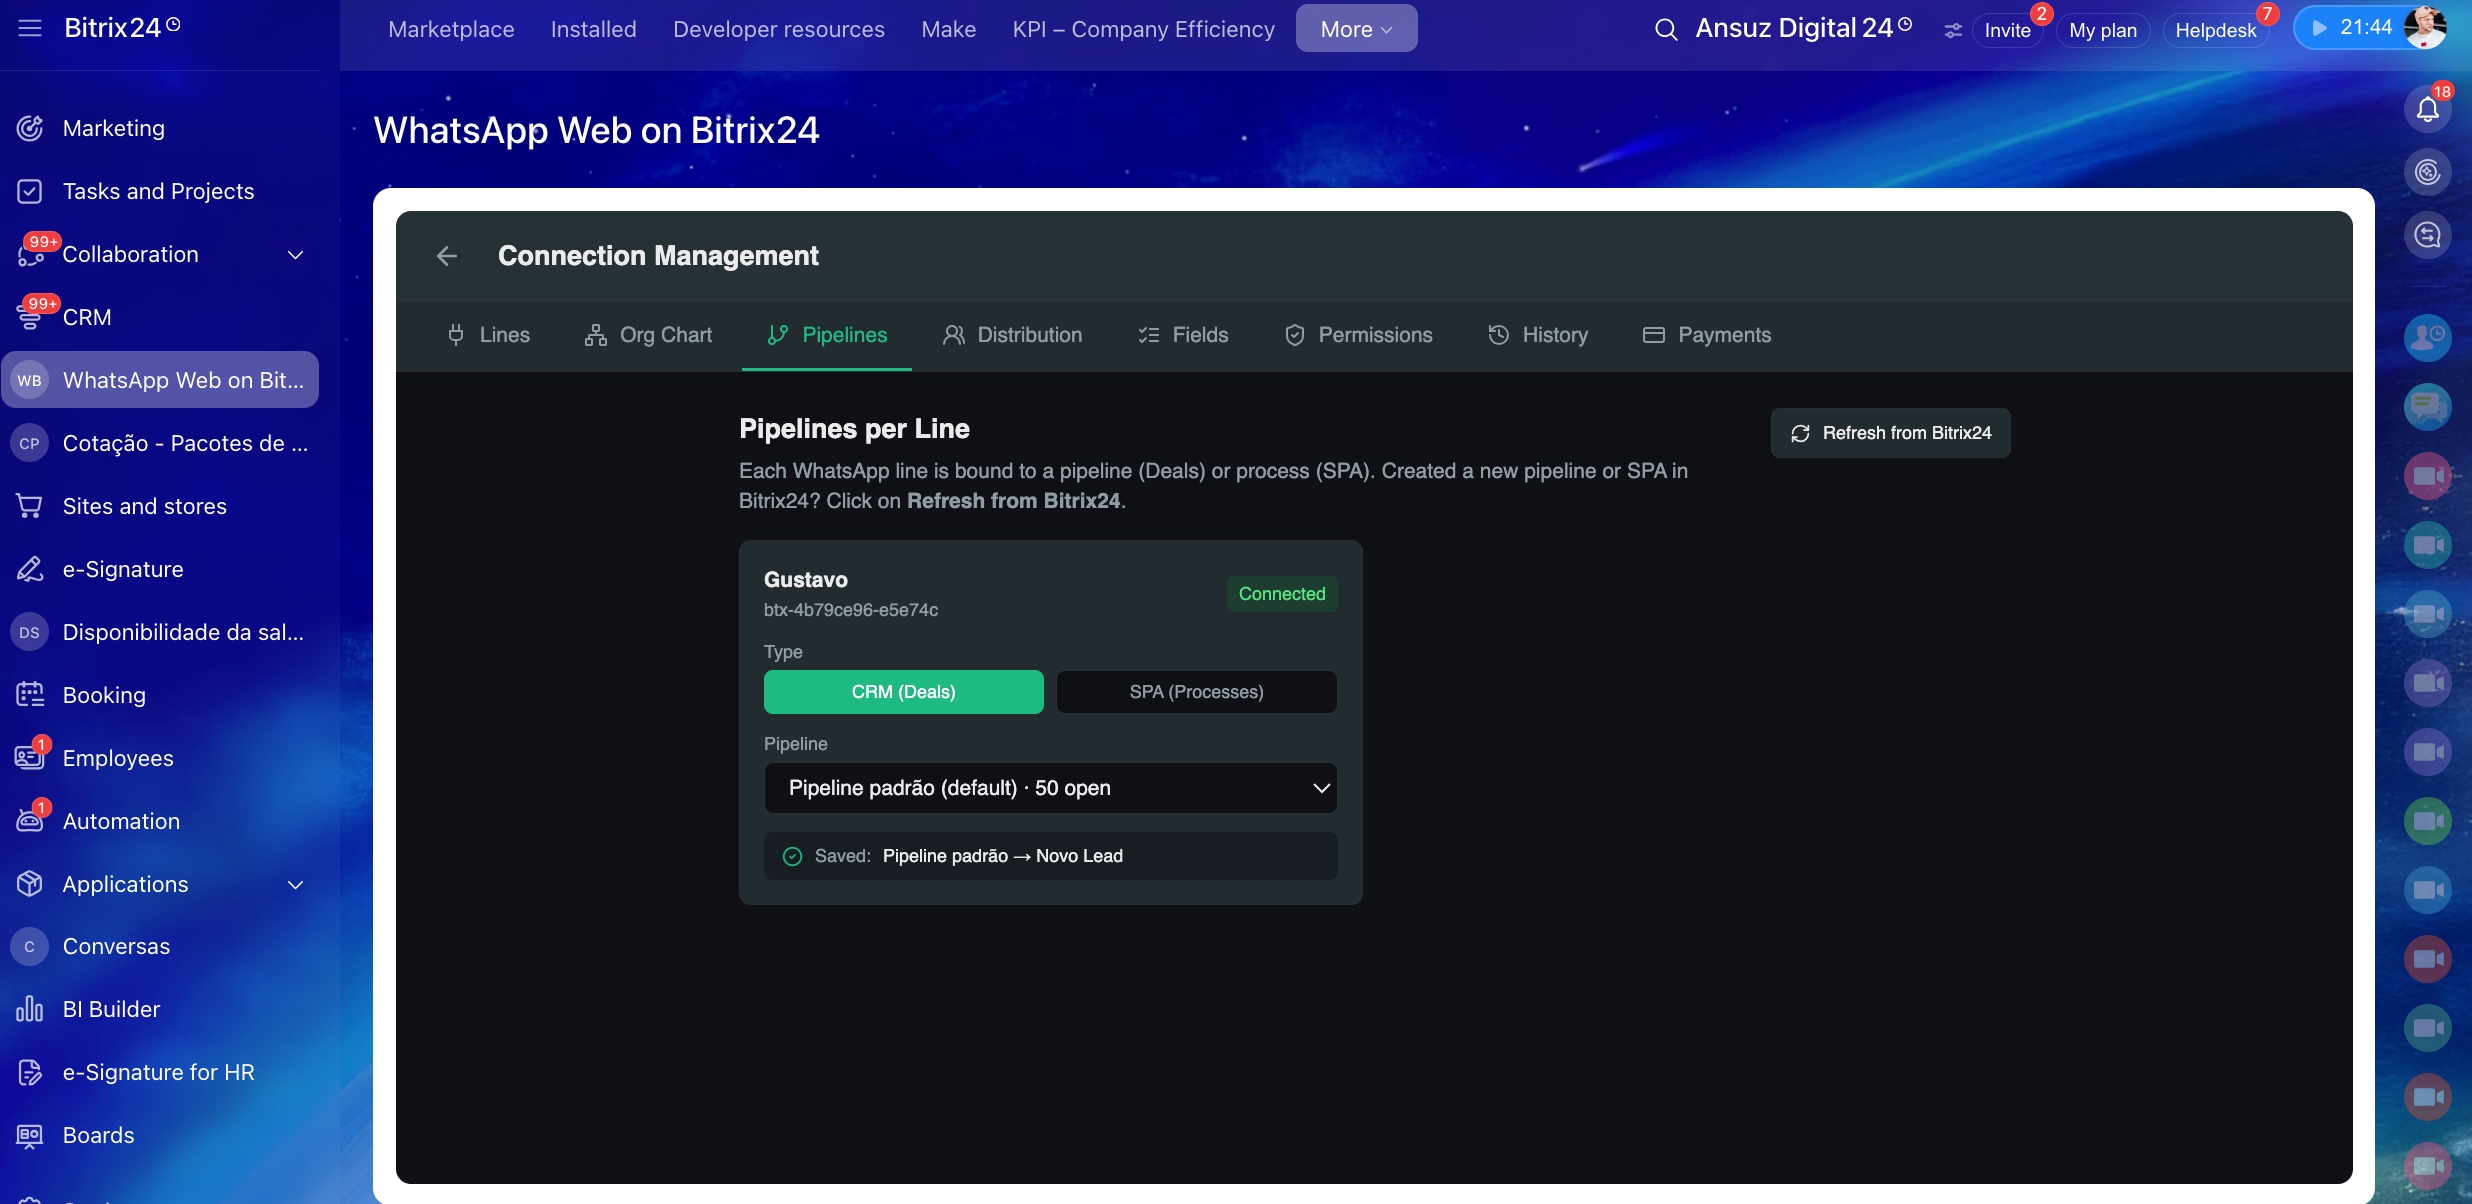
Task: Click the WB avatar for WhatsApp Web
Action: click(30, 380)
